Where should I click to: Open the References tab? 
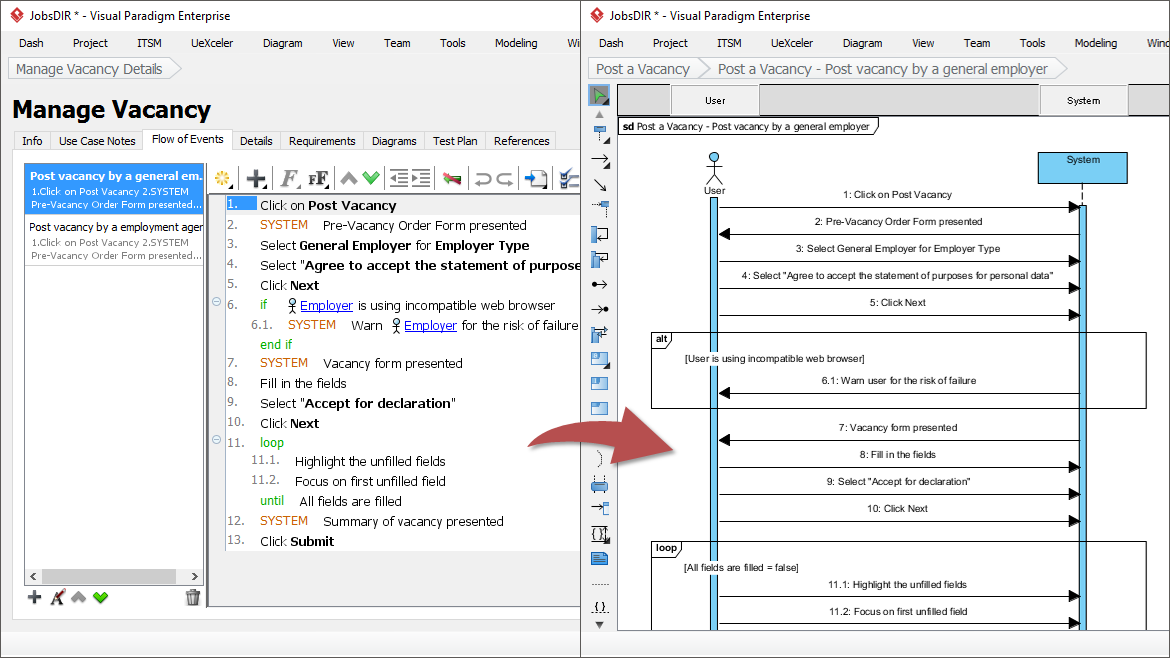pos(522,141)
